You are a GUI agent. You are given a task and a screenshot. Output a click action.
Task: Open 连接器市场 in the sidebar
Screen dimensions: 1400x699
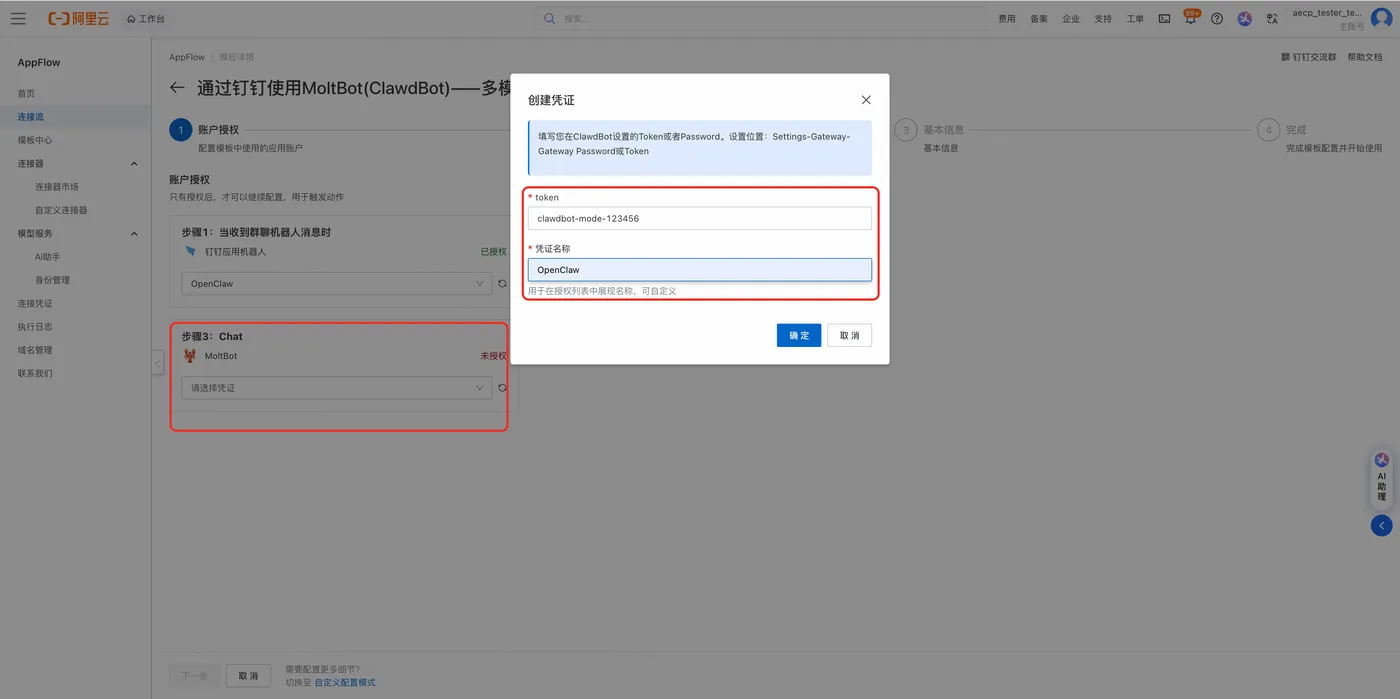pyautogui.click(x=57, y=187)
